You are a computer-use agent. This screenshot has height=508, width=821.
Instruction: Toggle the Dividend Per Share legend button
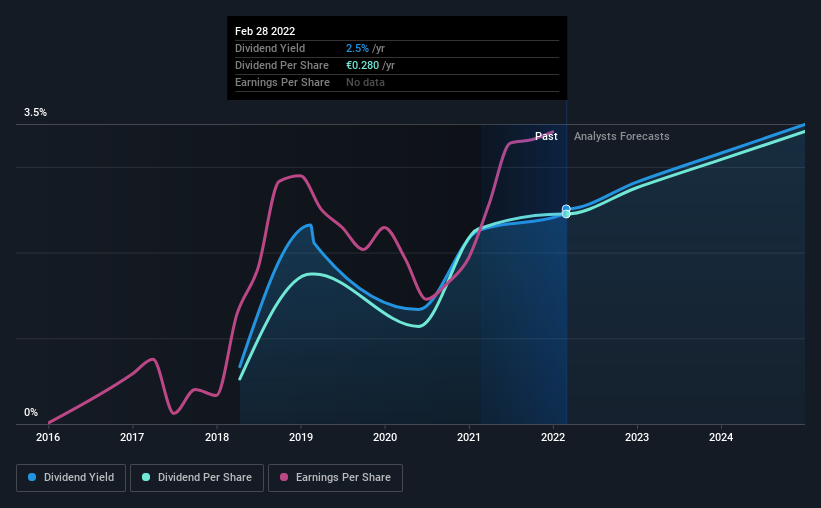(x=197, y=478)
